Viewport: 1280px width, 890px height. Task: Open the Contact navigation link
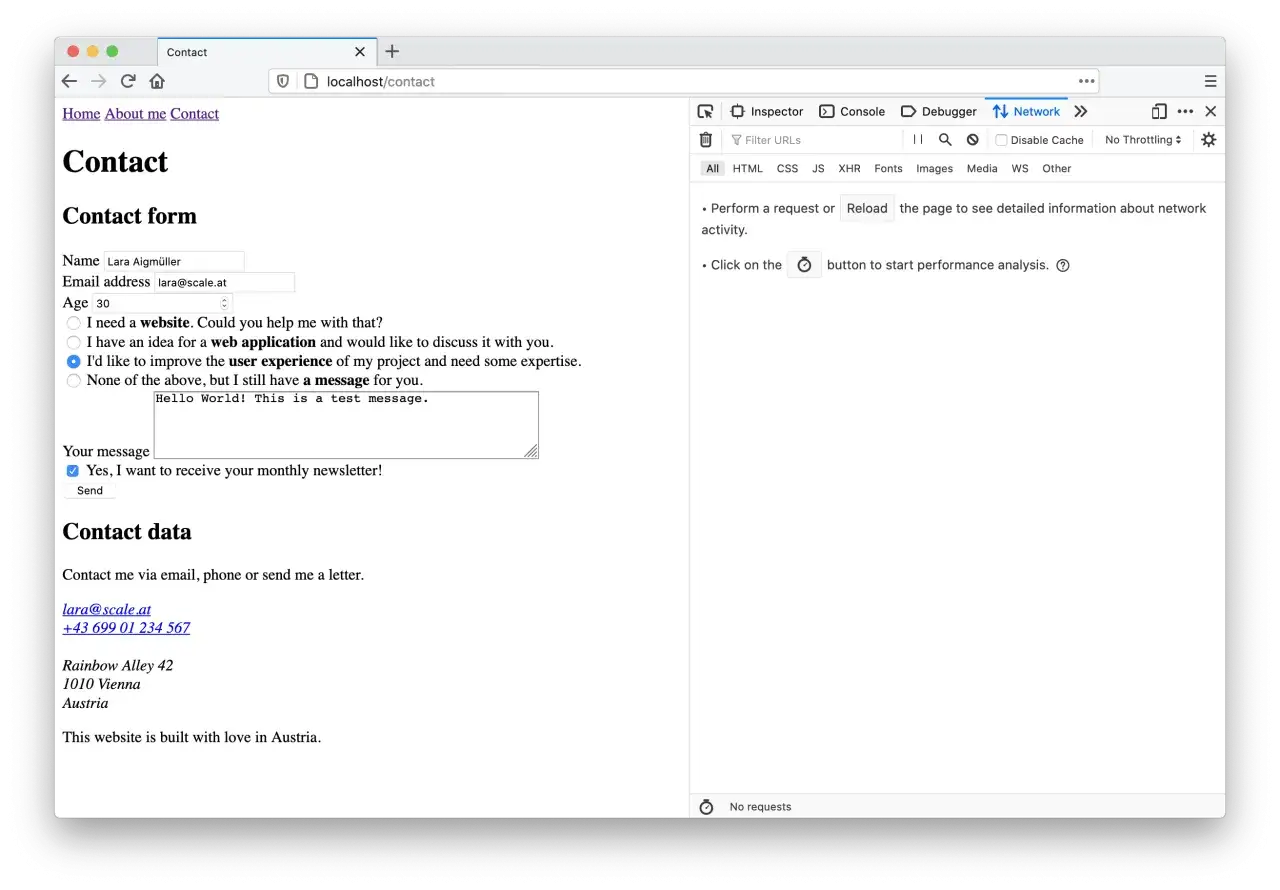point(194,114)
